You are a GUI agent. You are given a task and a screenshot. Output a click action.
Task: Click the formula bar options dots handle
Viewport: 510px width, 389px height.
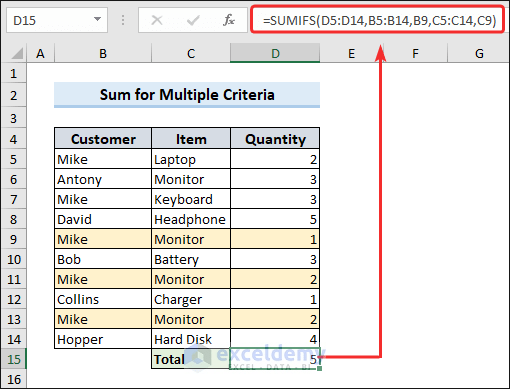123,20
